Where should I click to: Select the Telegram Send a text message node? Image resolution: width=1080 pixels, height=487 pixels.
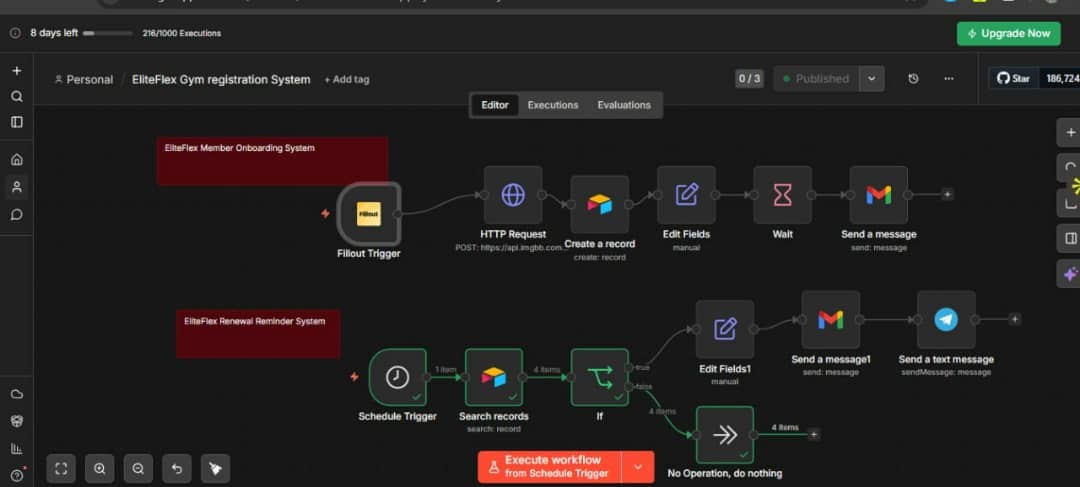[946, 320]
